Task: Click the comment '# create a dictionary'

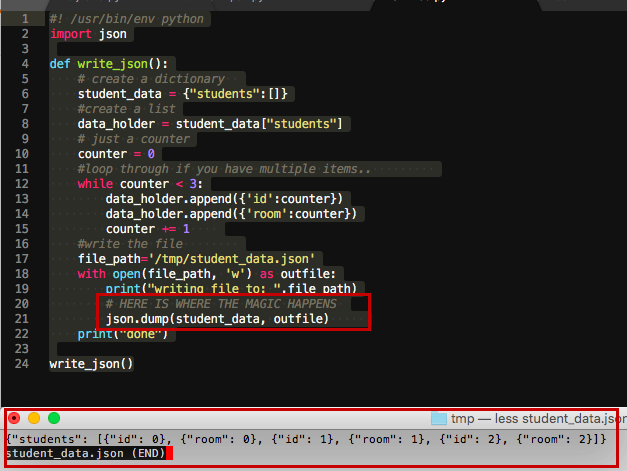Action: click(x=151, y=79)
